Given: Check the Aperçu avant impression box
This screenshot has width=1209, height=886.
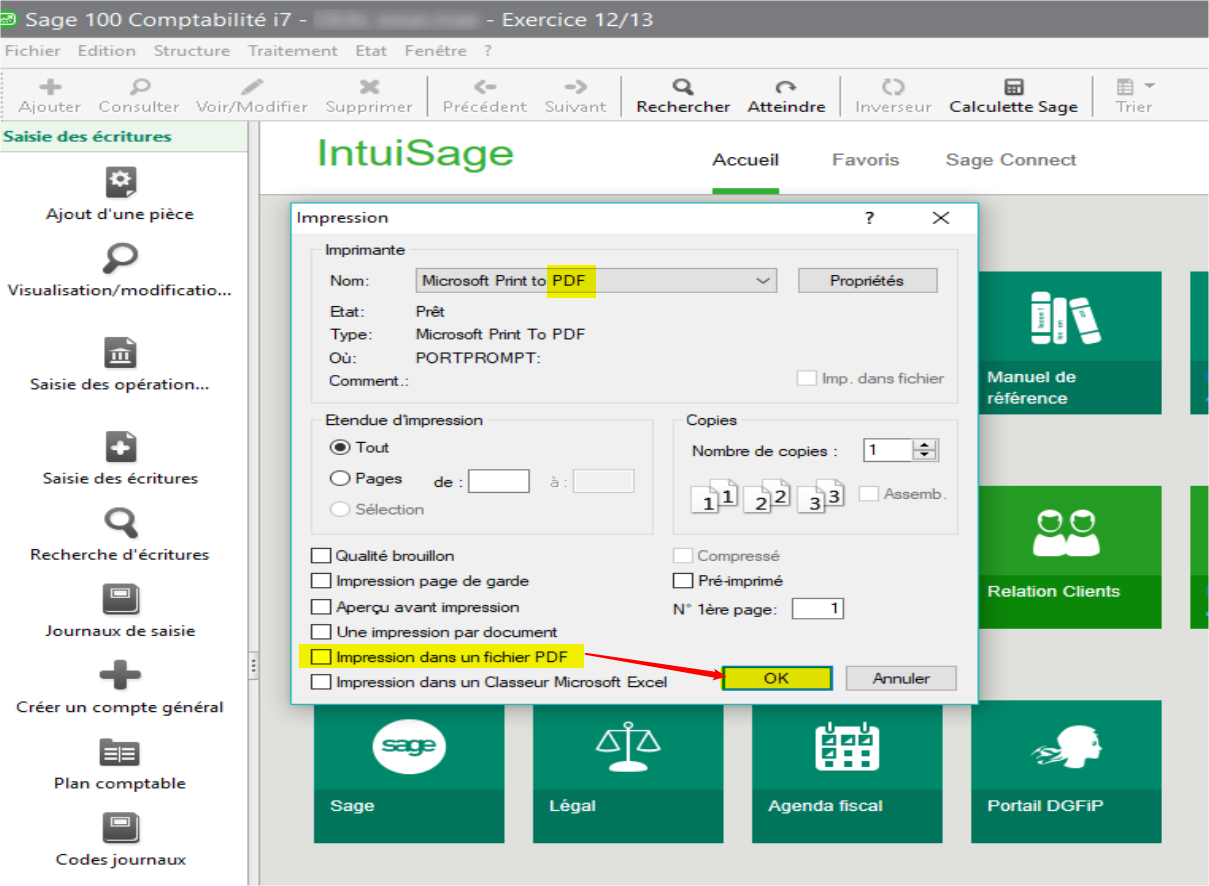Looking at the screenshot, I should (x=321, y=607).
